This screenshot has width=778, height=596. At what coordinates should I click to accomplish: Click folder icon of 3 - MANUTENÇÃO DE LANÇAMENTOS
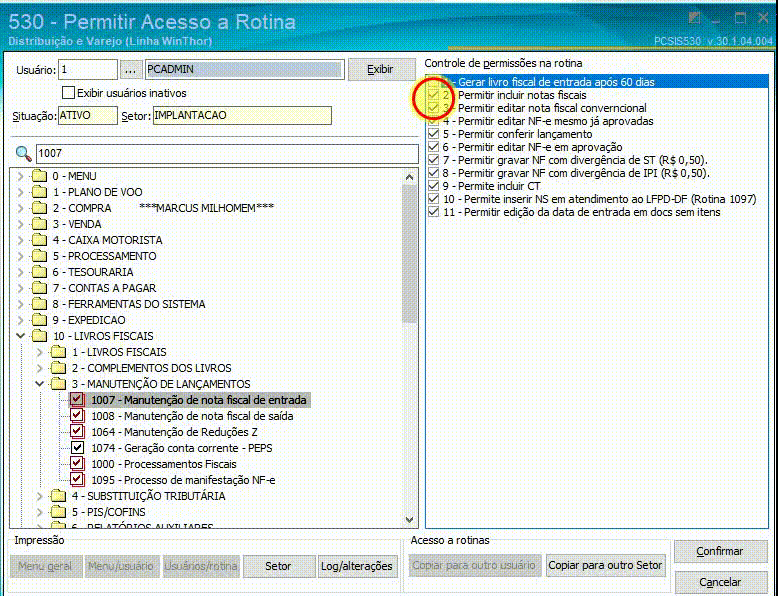(x=59, y=384)
